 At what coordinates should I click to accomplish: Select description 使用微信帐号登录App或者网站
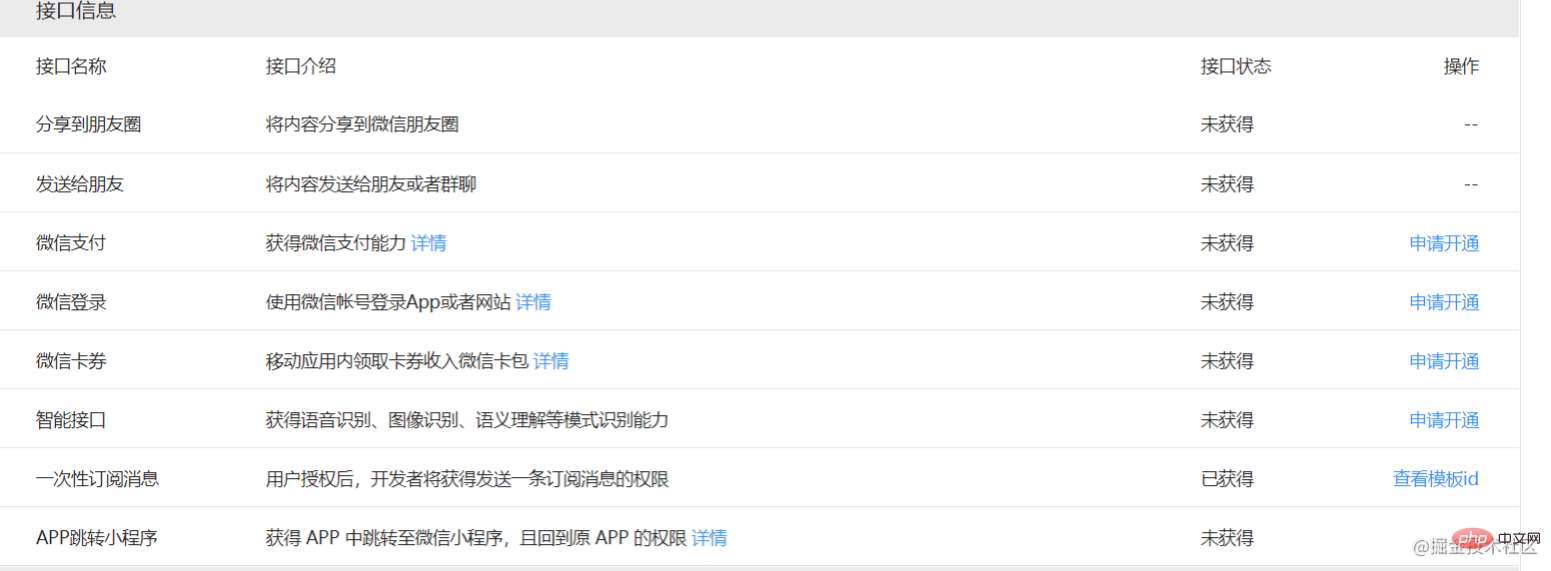coord(389,302)
